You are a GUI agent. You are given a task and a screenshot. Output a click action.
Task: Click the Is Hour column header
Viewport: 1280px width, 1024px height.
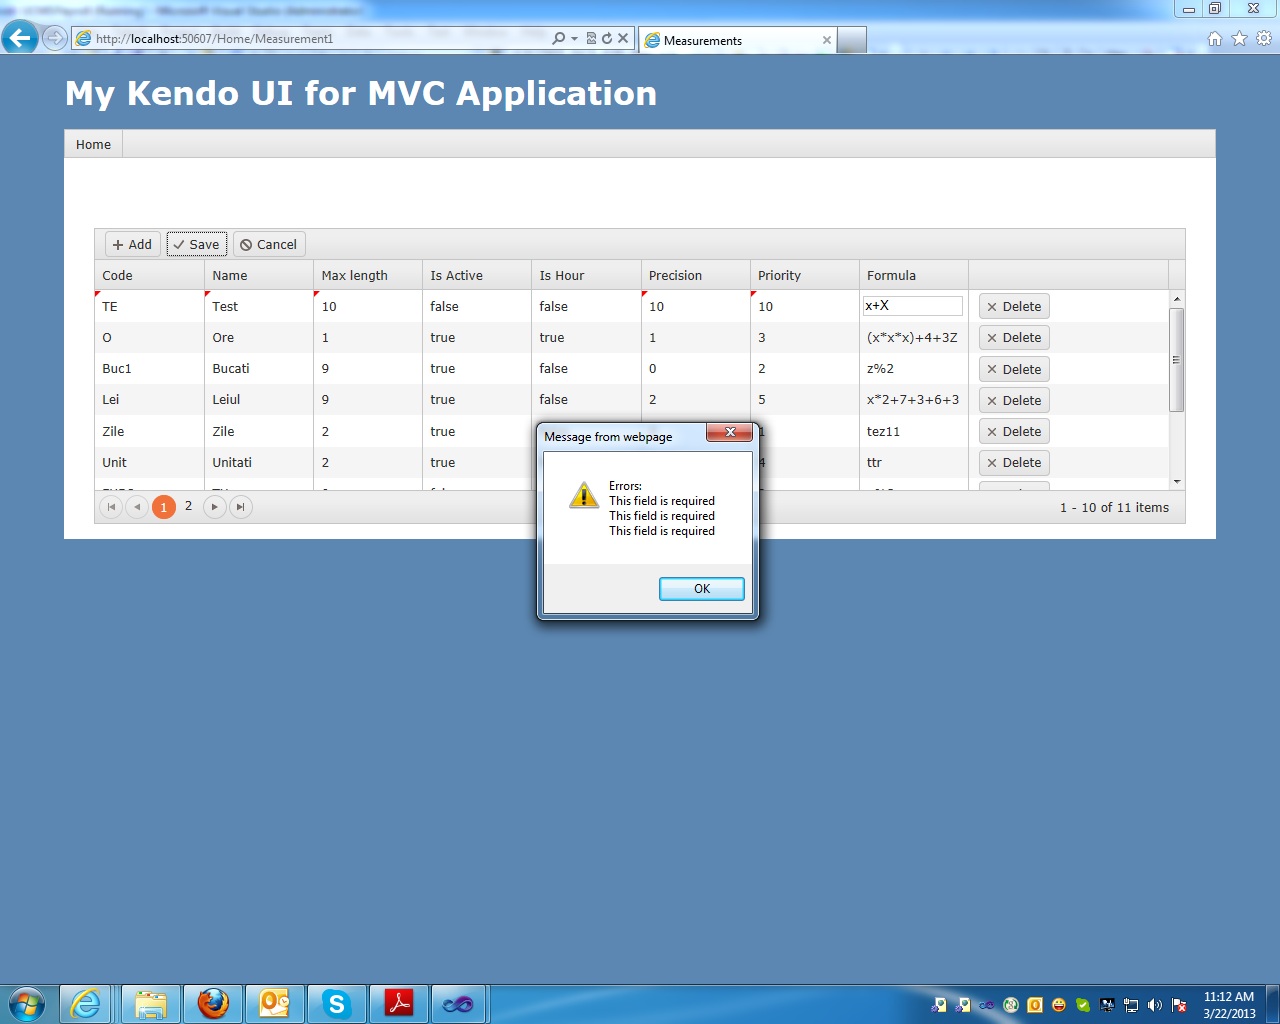tap(586, 275)
